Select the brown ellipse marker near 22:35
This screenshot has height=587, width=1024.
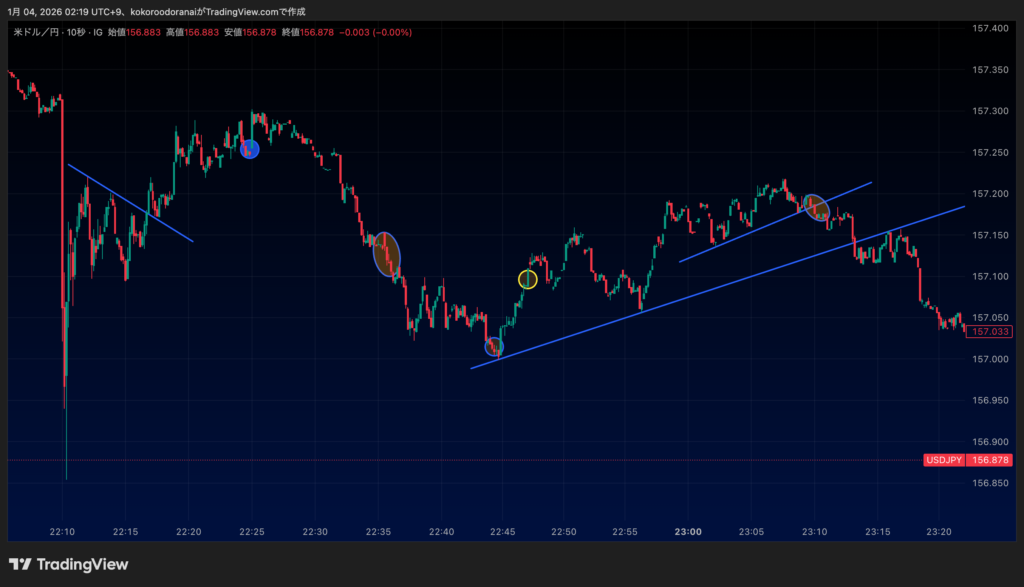tap(387, 255)
